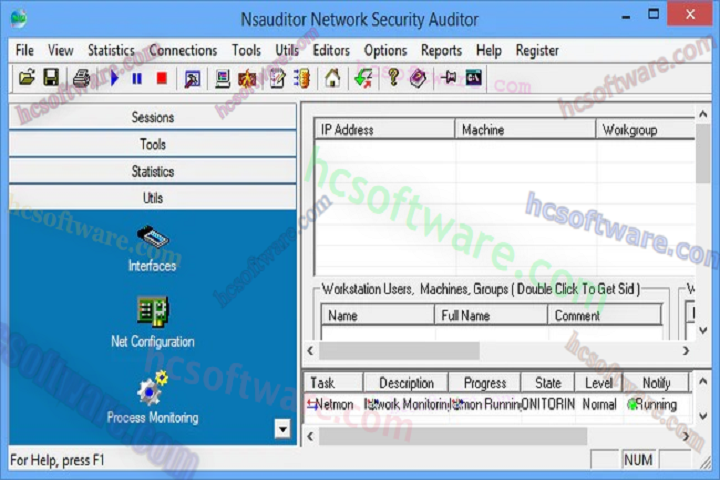
Task: Click the Level column header
Action: pos(598,382)
